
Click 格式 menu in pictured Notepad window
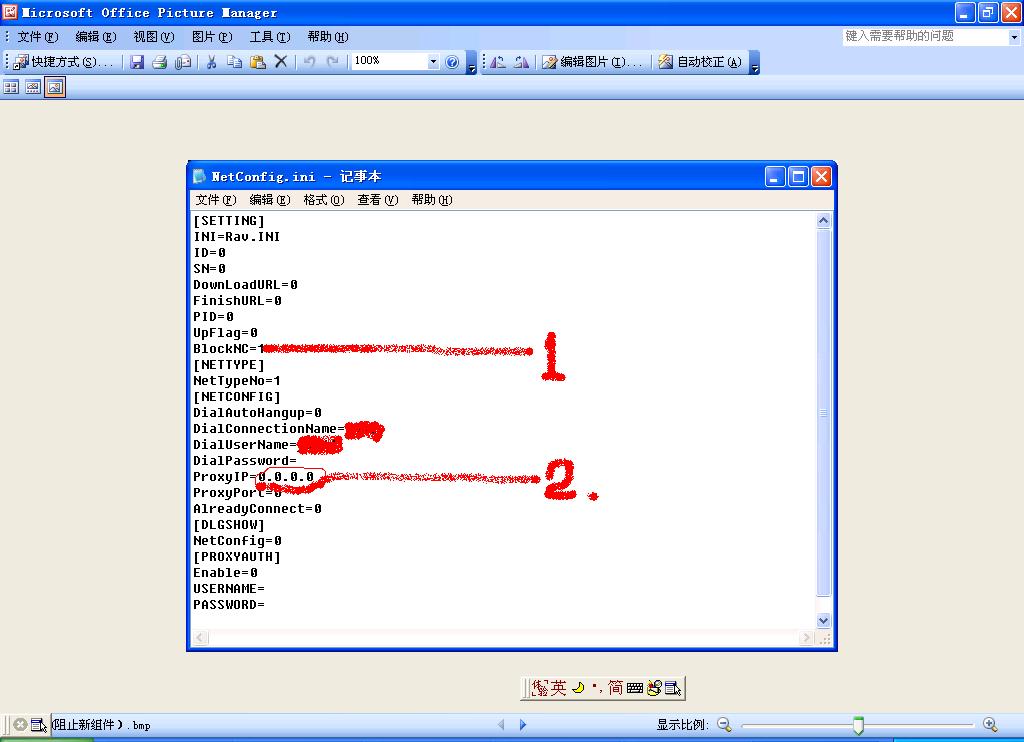point(323,200)
